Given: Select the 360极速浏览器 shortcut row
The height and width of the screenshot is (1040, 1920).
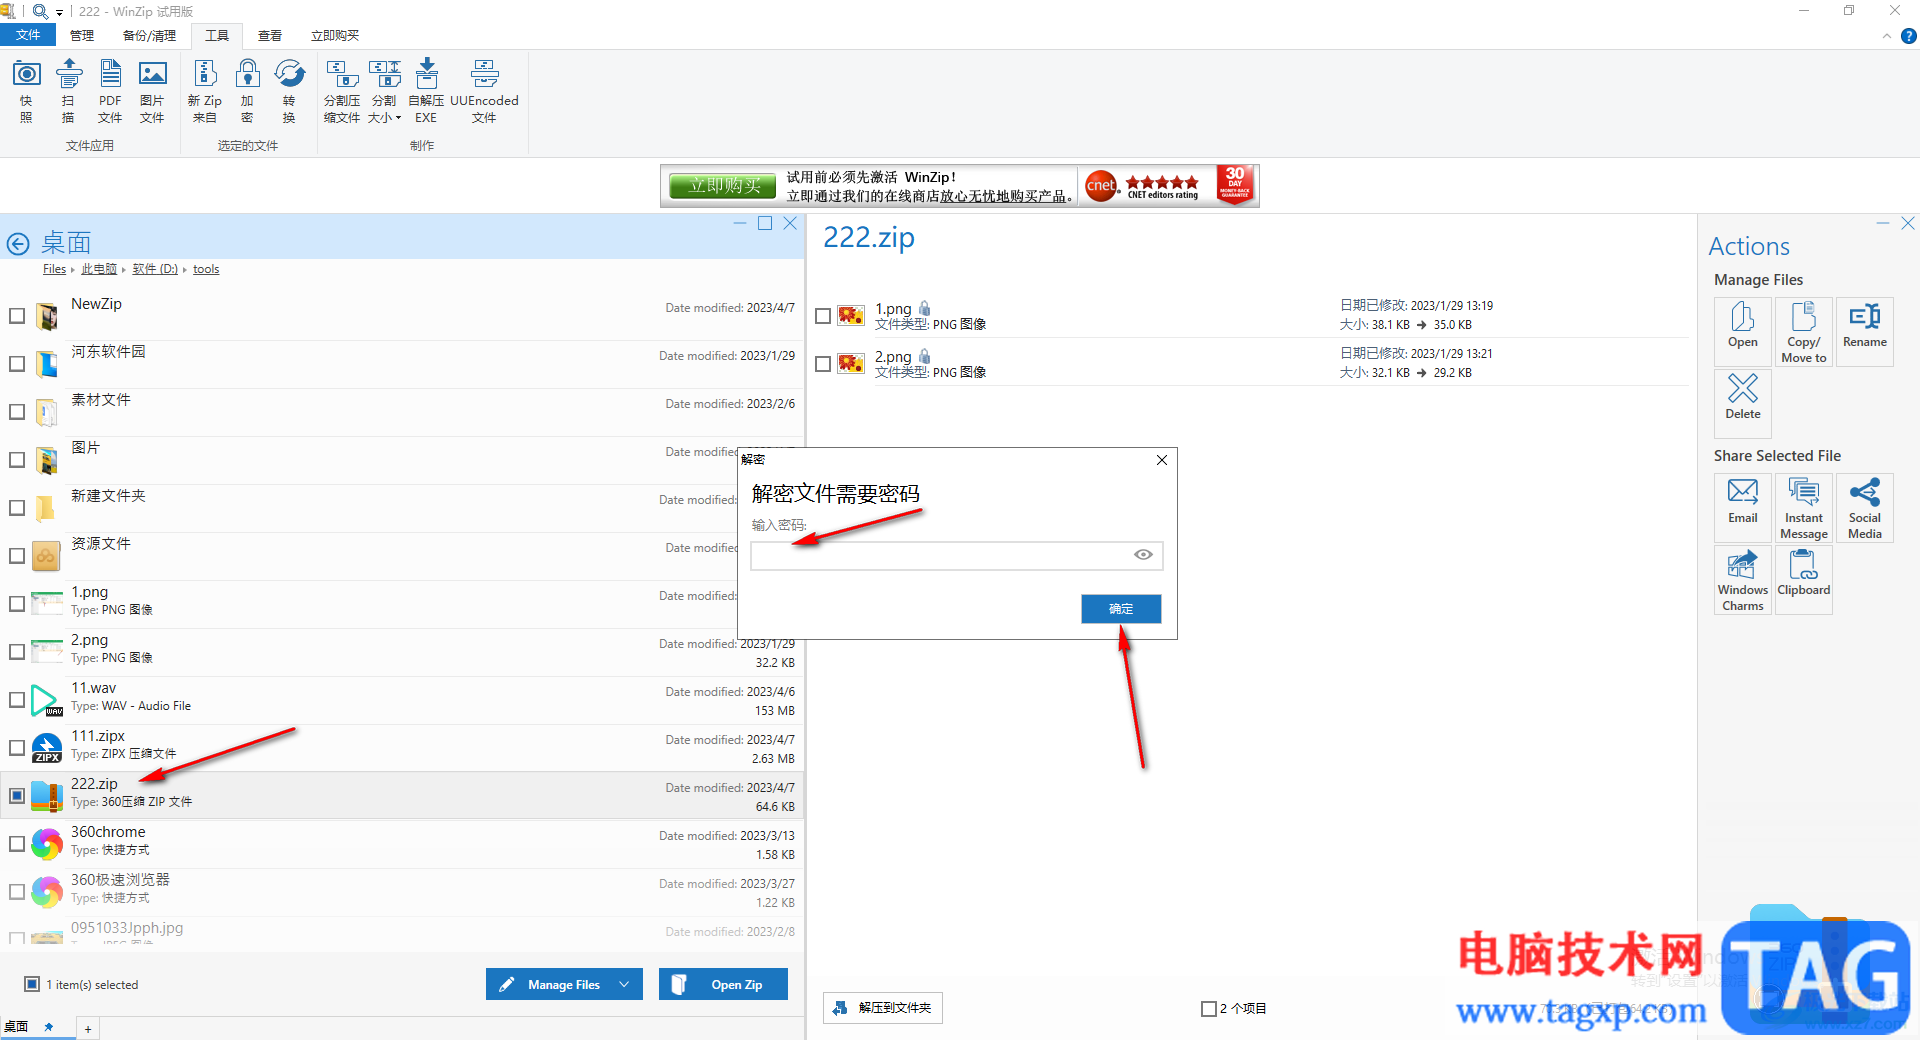Looking at the screenshot, I should pos(402,892).
